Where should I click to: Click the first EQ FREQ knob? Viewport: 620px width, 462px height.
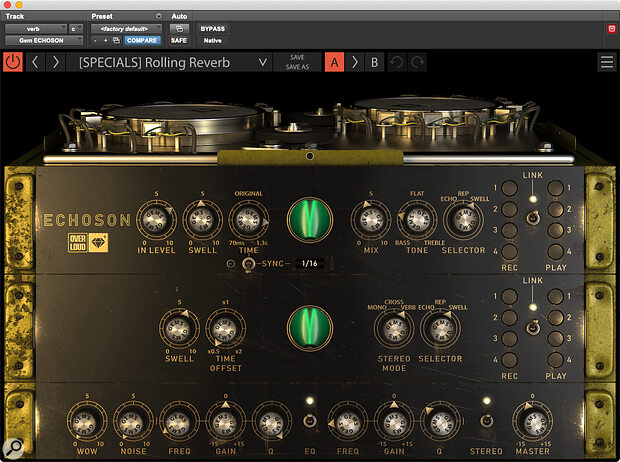click(179, 422)
